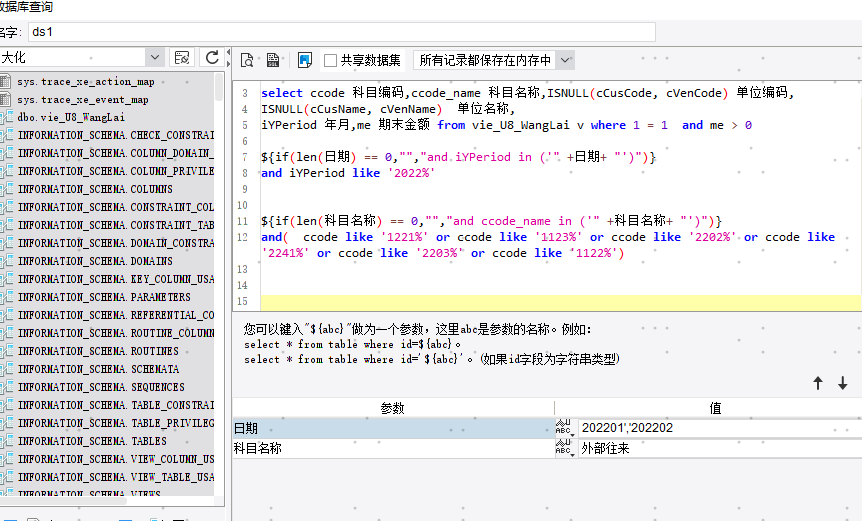Image resolution: width=862 pixels, height=521 pixels.
Task: Move parameter down with arrow
Action: [x=843, y=383]
